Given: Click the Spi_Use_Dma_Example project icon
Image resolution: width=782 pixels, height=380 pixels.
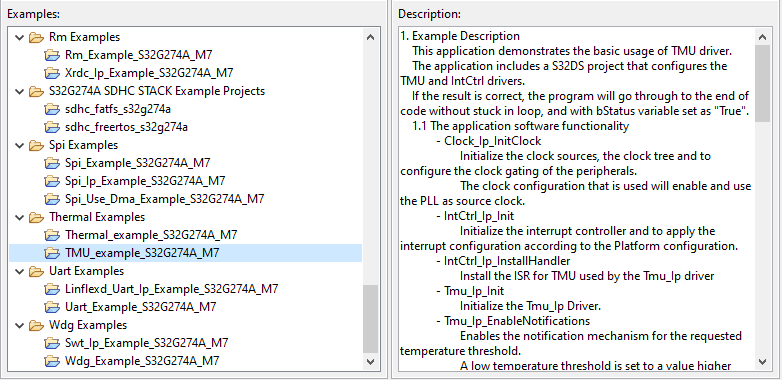Looking at the screenshot, I should pos(52,199).
